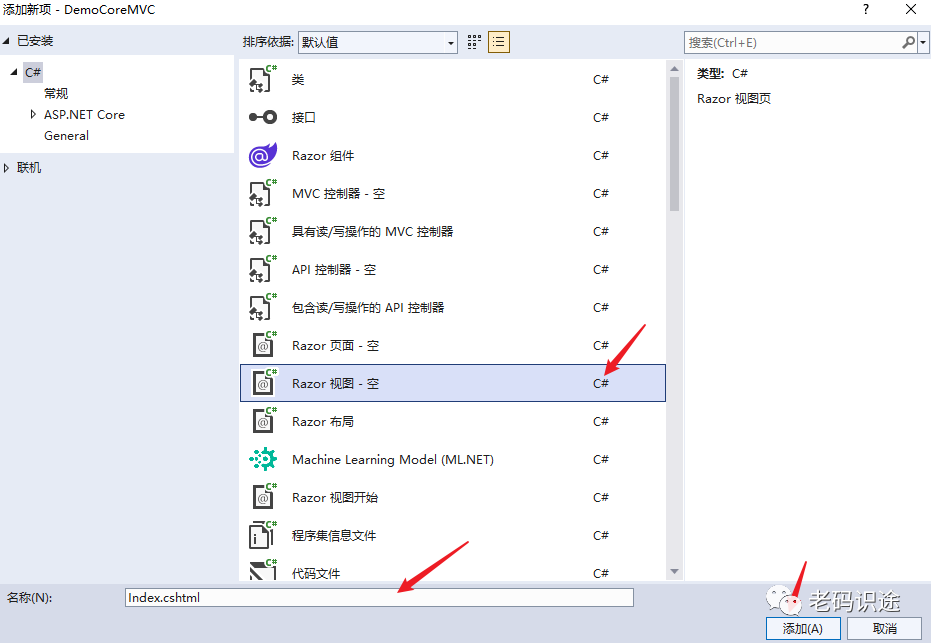This screenshot has width=931, height=643.
Task: Click Machine Learning Model (ML.NET) text
Action: (x=393, y=460)
